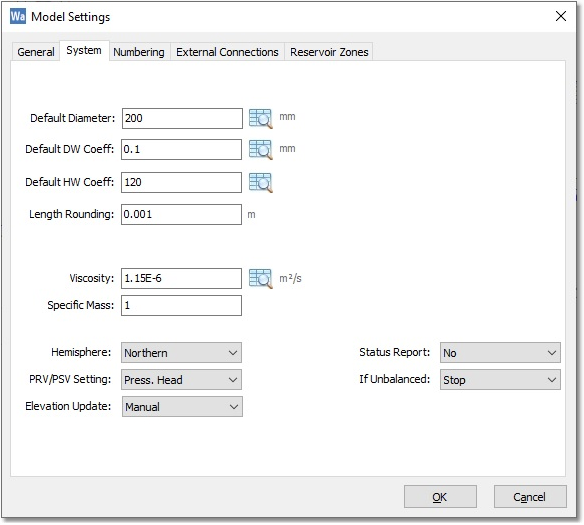Focus the Default HW Coeff field
This screenshot has height=525, width=584.
click(181, 182)
